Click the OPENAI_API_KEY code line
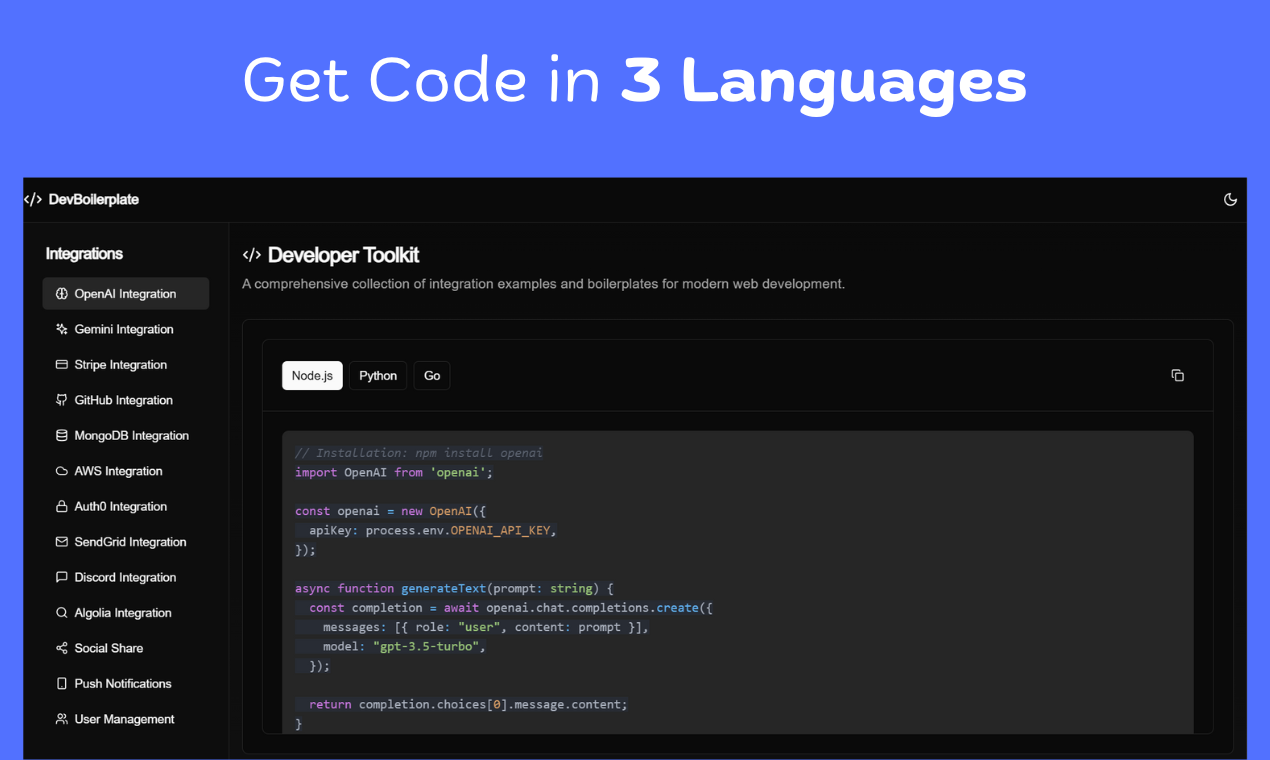1270x760 pixels. point(433,530)
